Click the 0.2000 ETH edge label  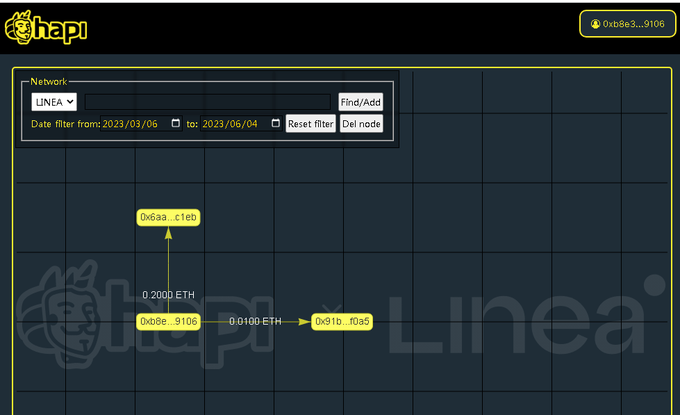[168, 295]
